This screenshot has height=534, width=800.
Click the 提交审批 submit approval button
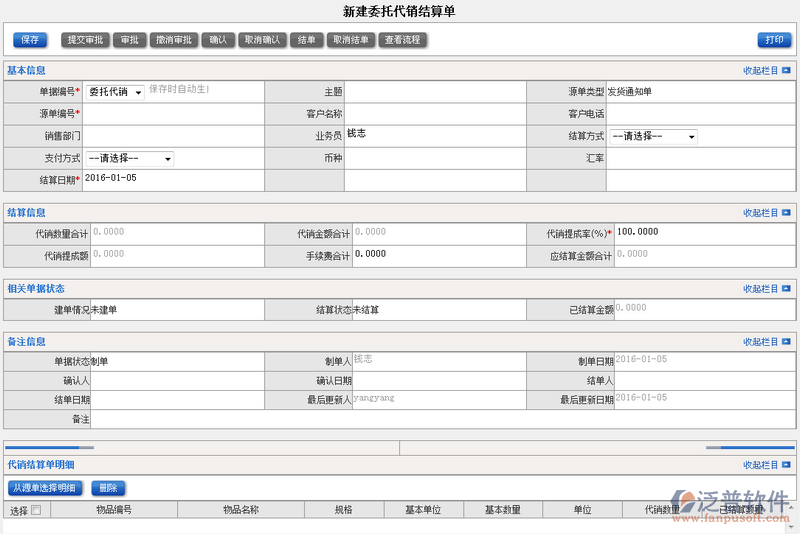click(x=85, y=41)
